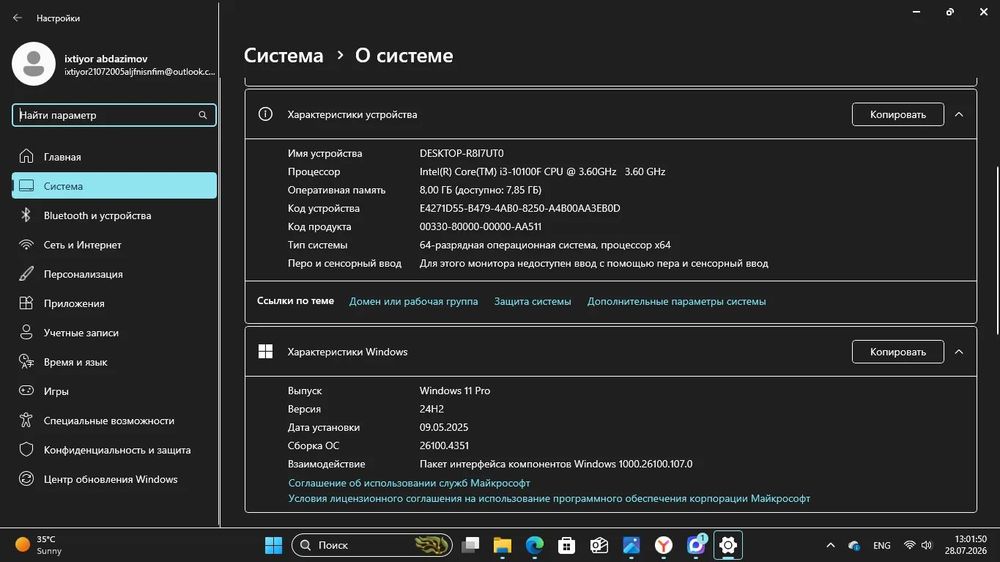
Task: Select product code 00330-80000-00000-AA511
Action: point(480,226)
